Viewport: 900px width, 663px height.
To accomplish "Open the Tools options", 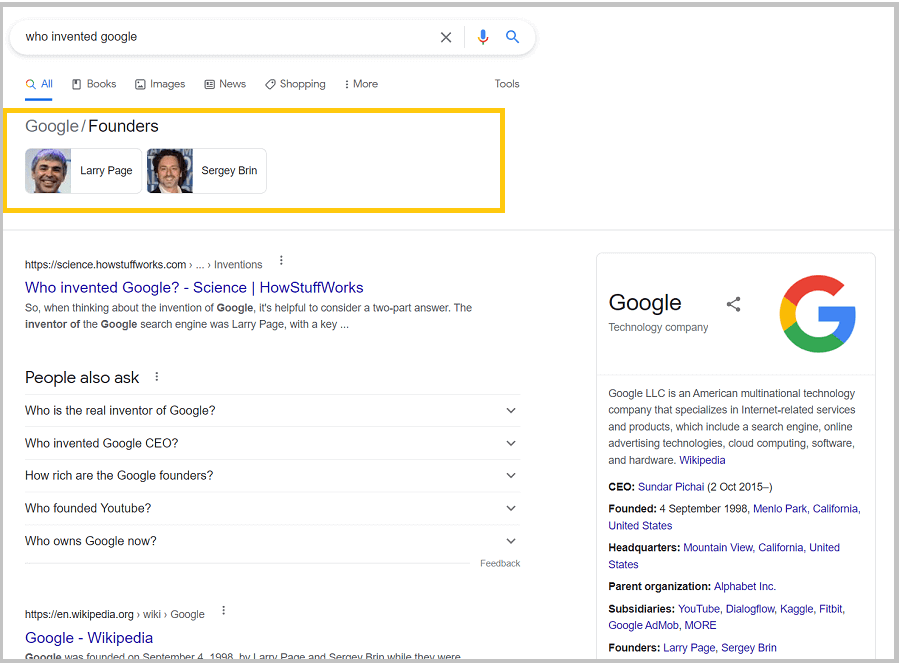I will (x=507, y=84).
